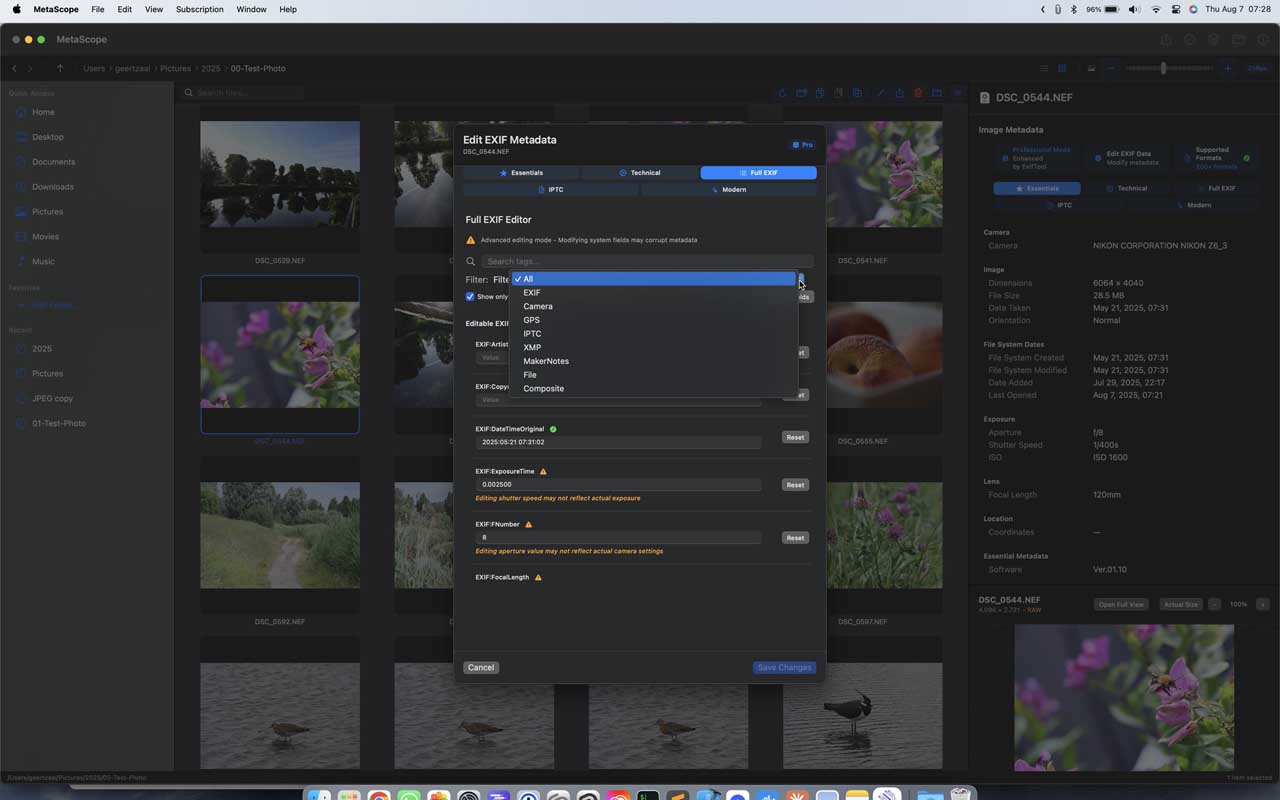1280x800 pixels.
Task: Click the Pro badge in the dialog
Action: (802, 145)
